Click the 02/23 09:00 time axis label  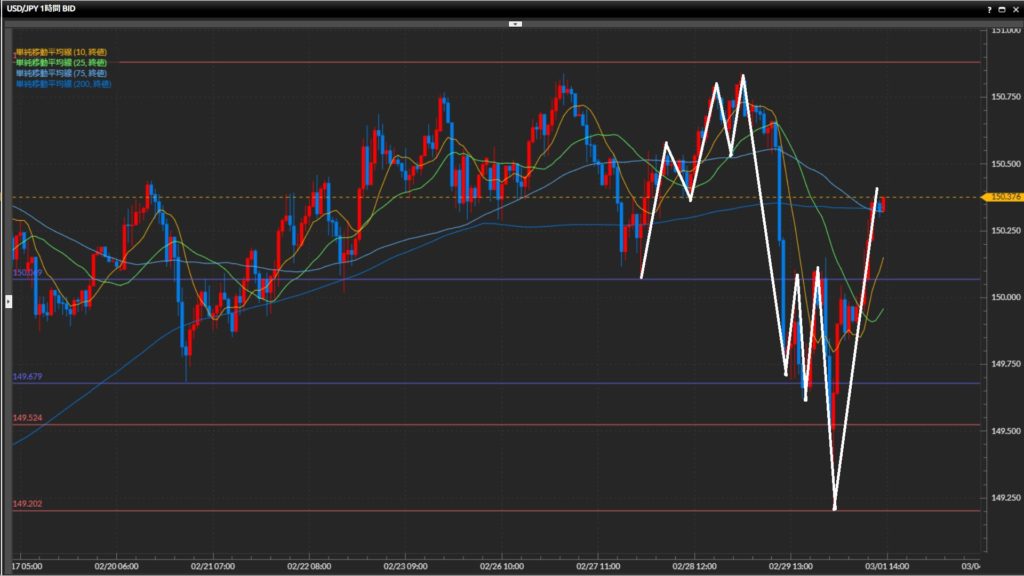(404, 565)
